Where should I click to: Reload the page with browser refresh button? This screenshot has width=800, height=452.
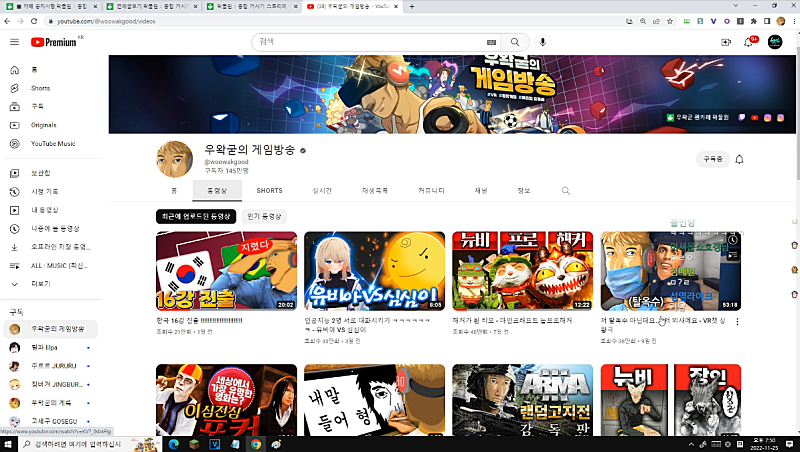[x=34, y=21]
